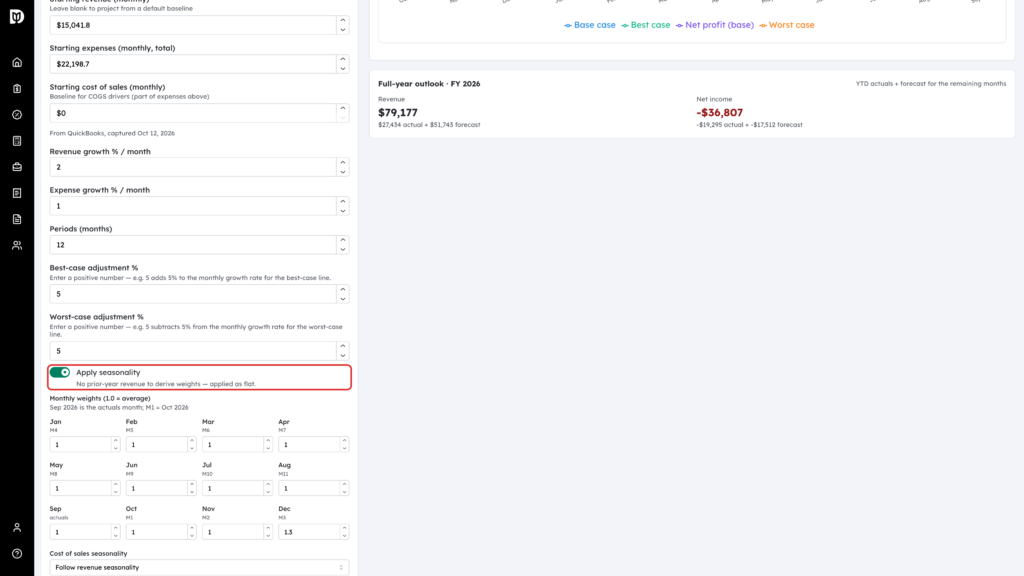This screenshot has height=576, width=1024.
Task: Open the briefcase icon in the sidebar
Action: (17, 167)
